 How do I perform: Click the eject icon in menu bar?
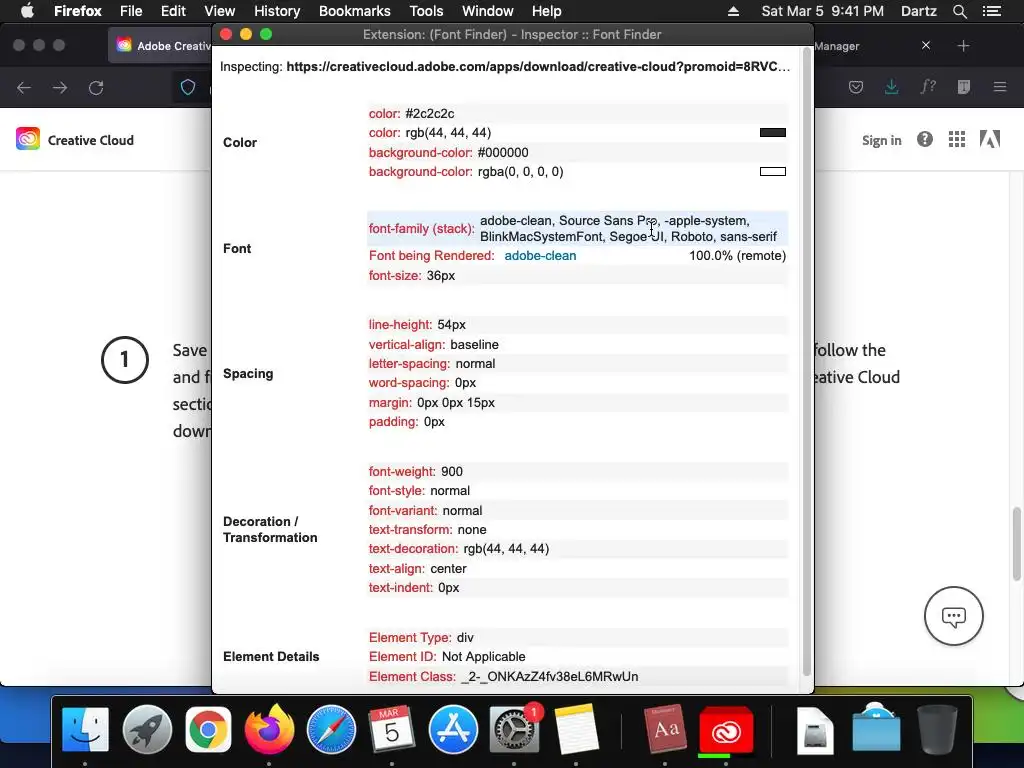tap(733, 11)
